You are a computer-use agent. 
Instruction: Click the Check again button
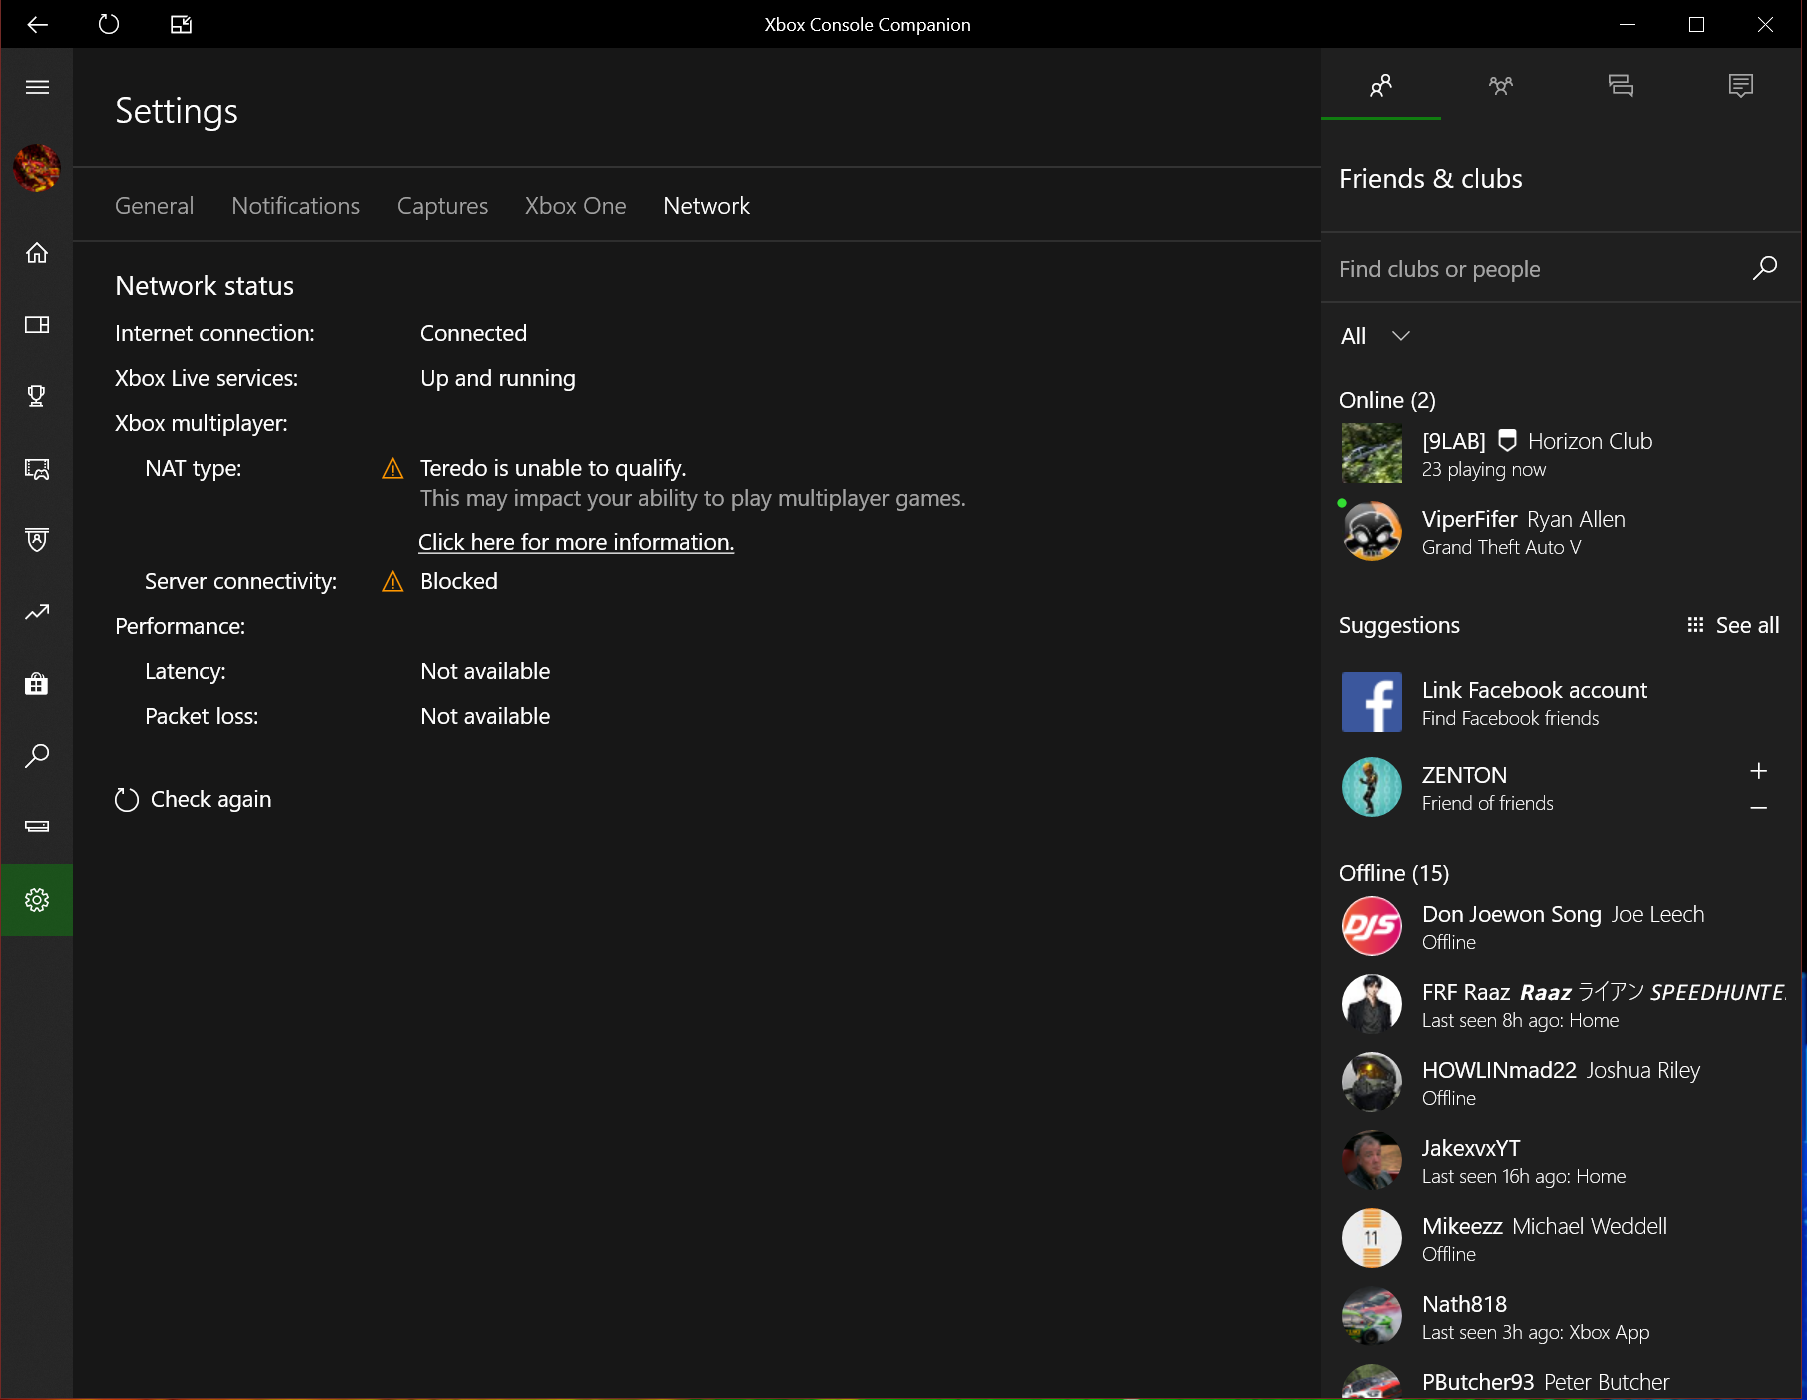[x=193, y=800]
